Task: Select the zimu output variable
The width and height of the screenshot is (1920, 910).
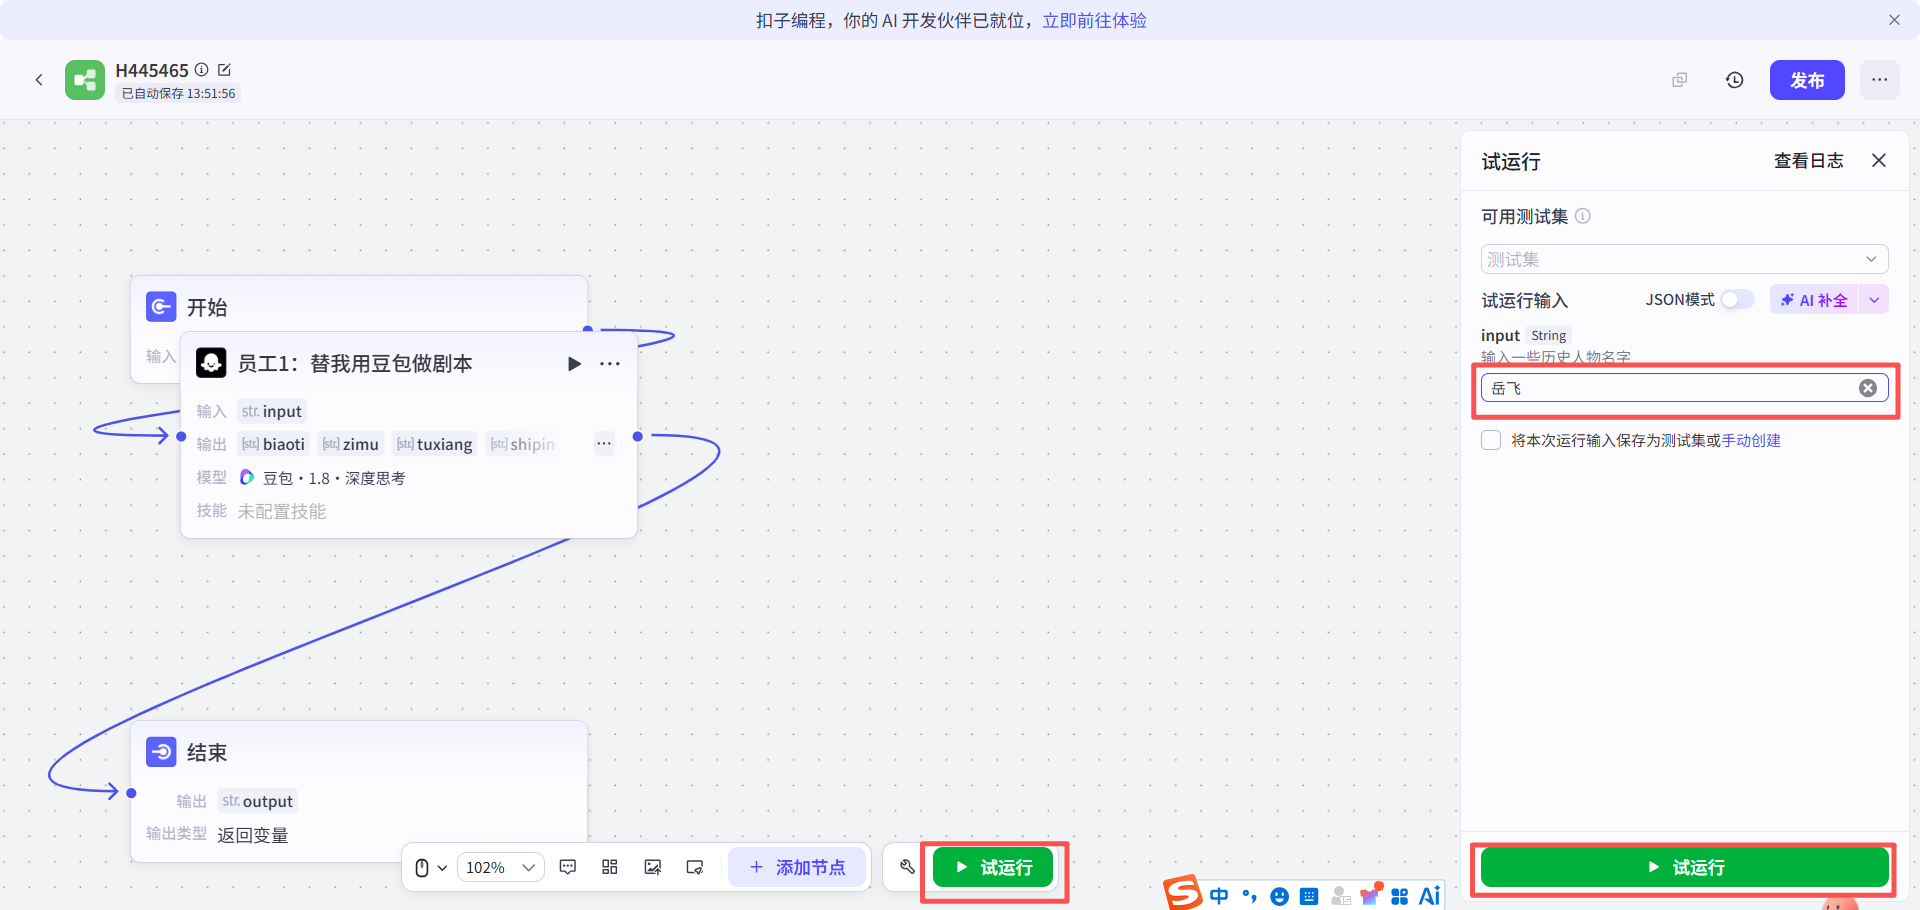Action: (x=350, y=444)
